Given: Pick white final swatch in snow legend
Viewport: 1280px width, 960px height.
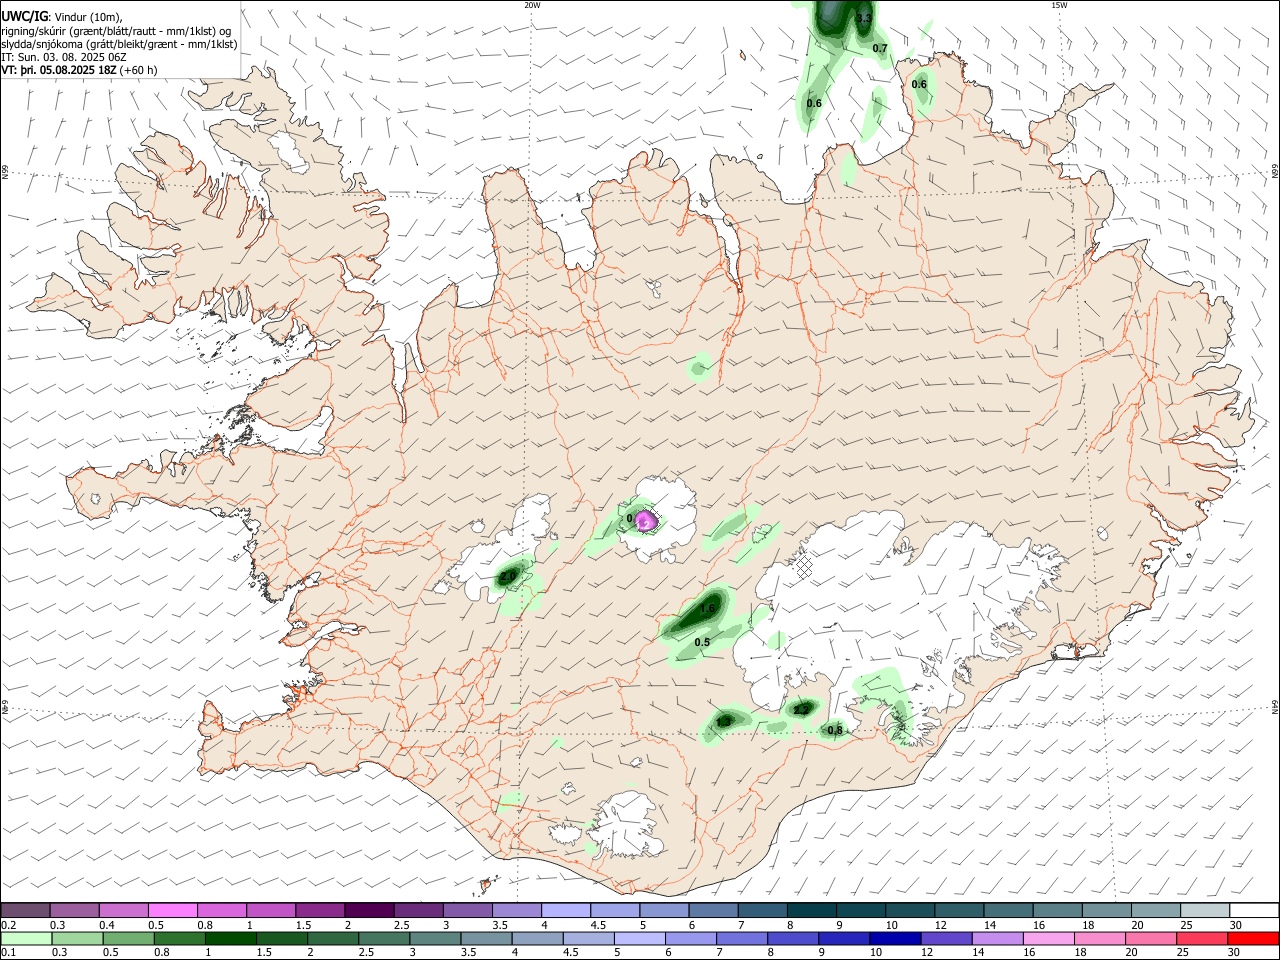Looking at the screenshot, I should (x=1253, y=910).
